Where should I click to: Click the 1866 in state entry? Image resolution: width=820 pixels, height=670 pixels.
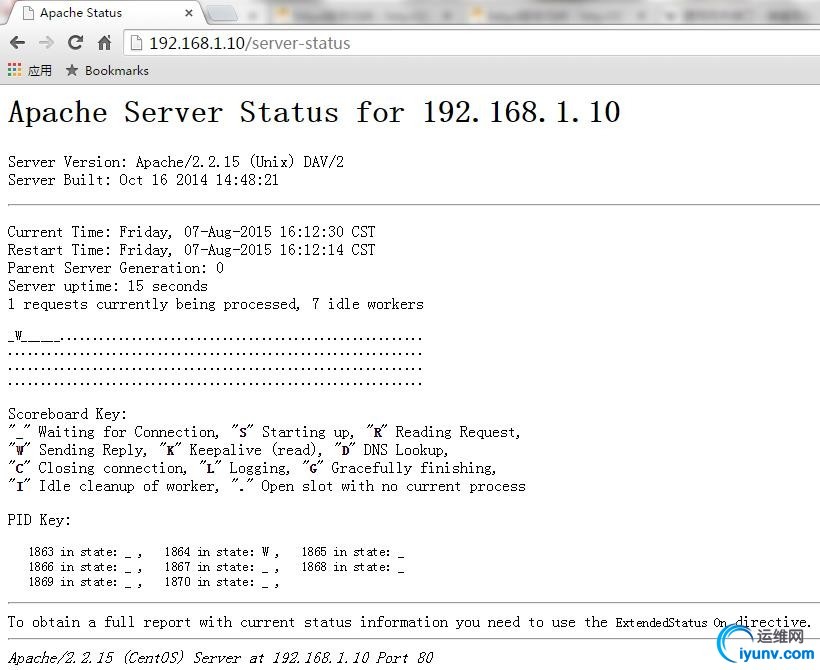[85, 567]
